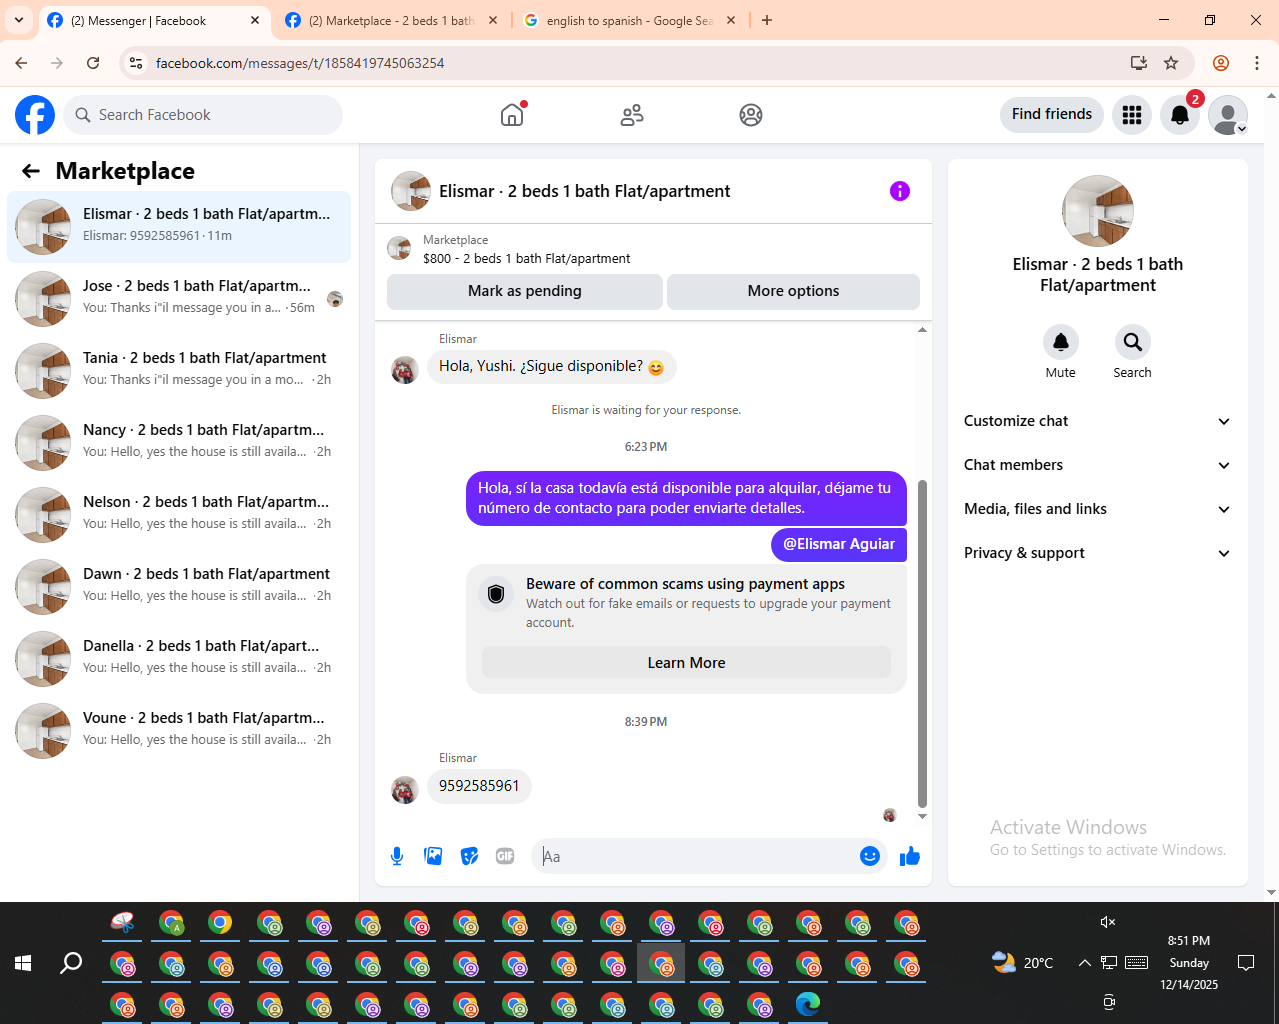This screenshot has height=1024, width=1279.
Task: Open the Friends icon in top navigation
Action: click(632, 115)
